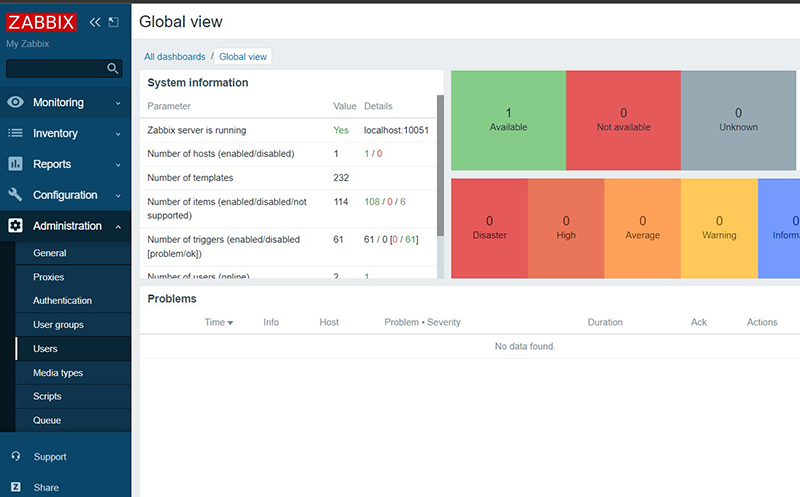
Task: Click the Info column header
Action: 271,322
